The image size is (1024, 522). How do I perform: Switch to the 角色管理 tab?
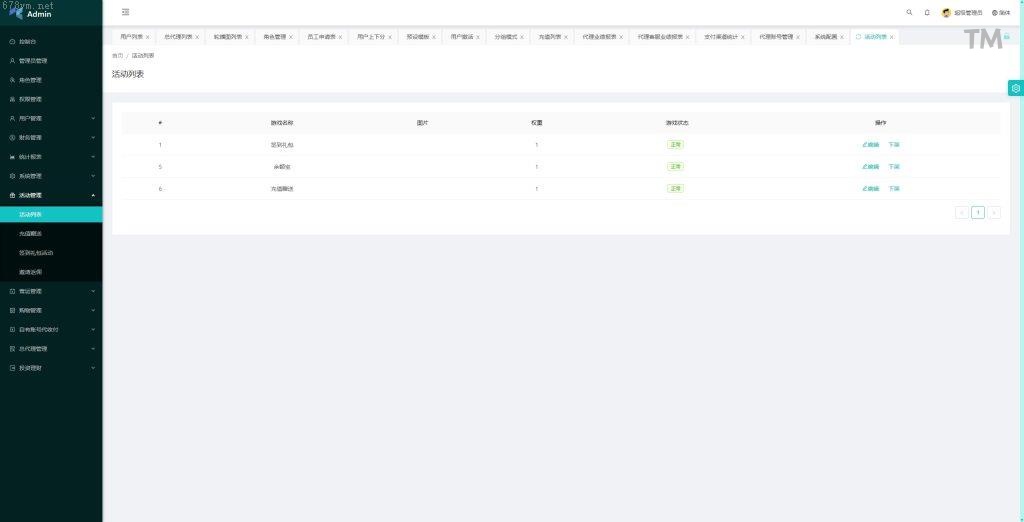tap(274, 37)
